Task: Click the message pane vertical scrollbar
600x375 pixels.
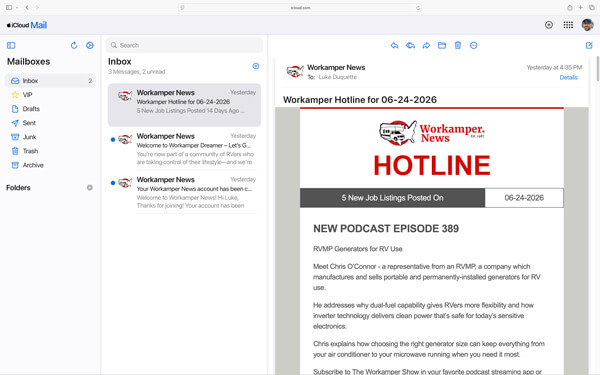Action: pos(598,69)
